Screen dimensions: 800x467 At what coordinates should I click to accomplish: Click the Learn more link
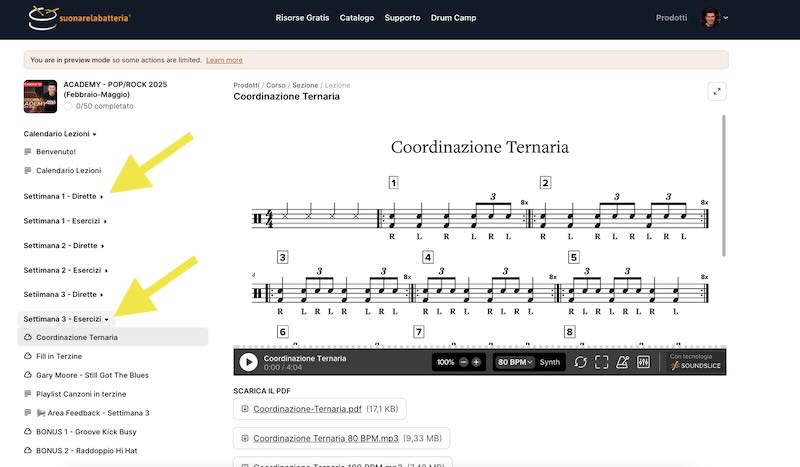tap(224, 60)
